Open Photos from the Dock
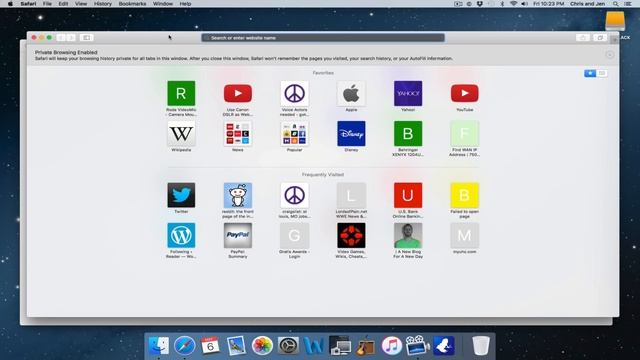This screenshot has width=640, height=360. point(262,346)
